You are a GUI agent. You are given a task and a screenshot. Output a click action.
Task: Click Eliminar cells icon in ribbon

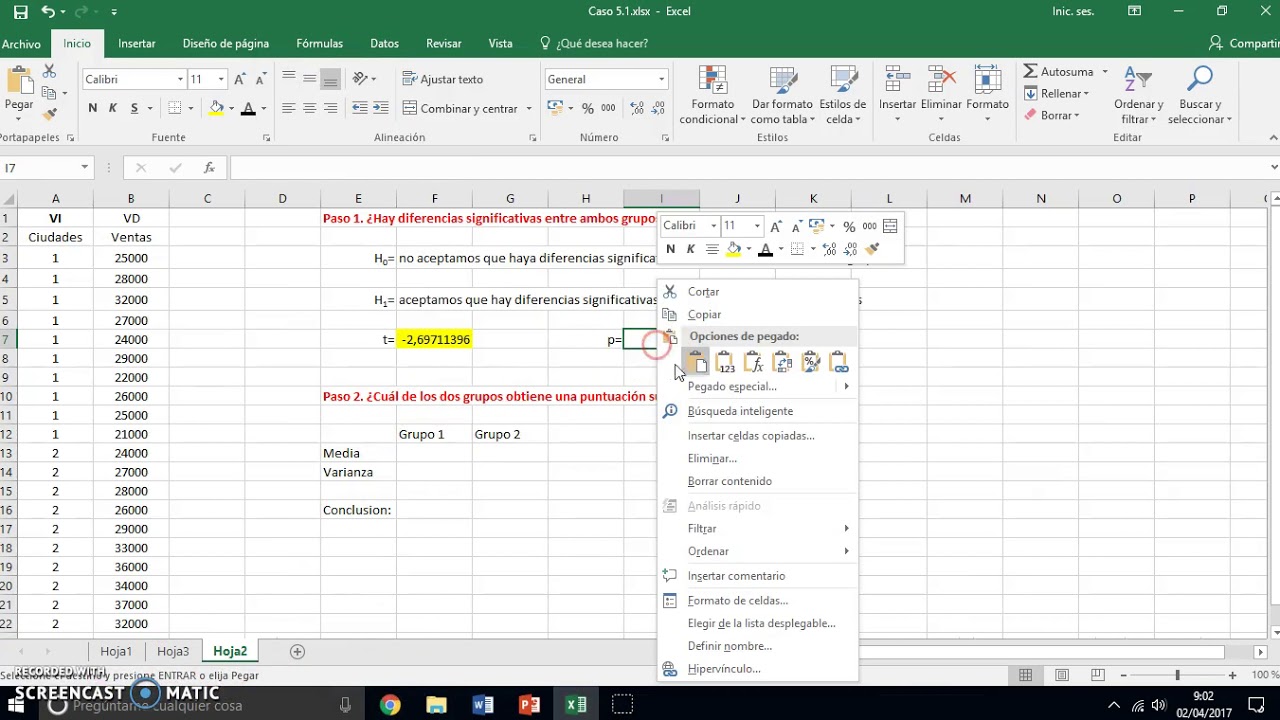click(x=941, y=96)
